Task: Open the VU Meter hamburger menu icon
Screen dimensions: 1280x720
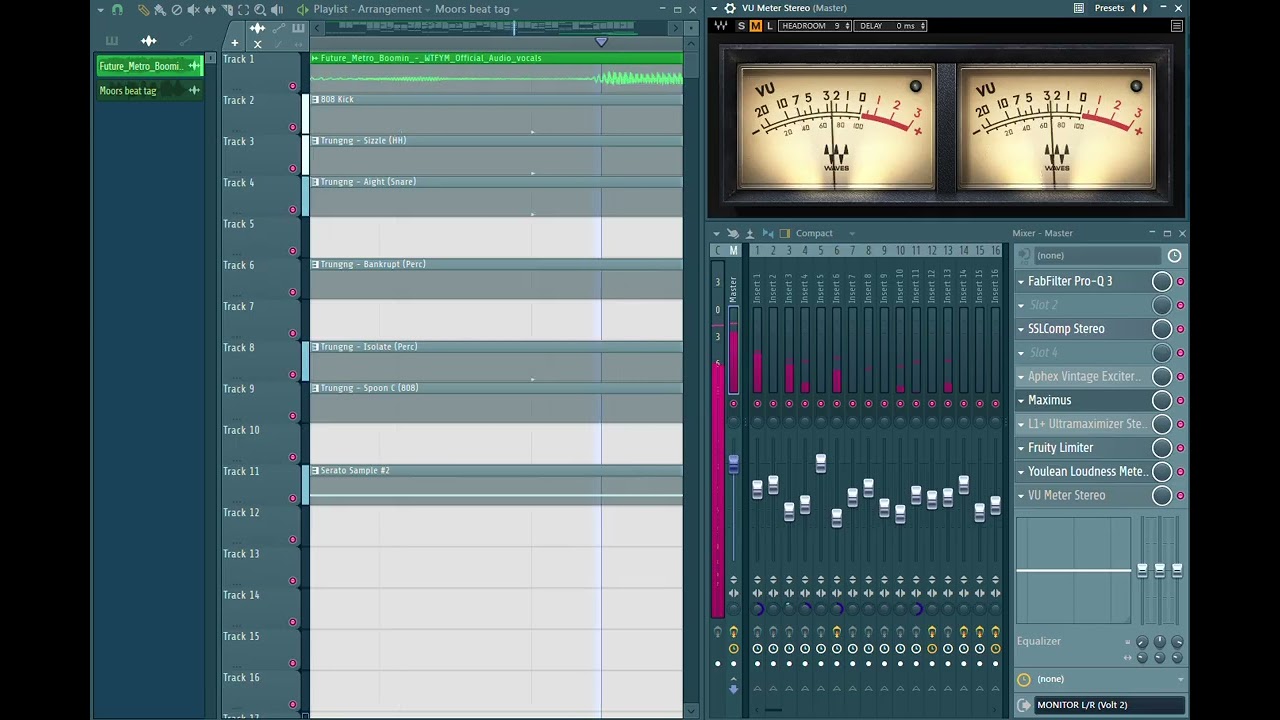Action: click(1176, 26)
